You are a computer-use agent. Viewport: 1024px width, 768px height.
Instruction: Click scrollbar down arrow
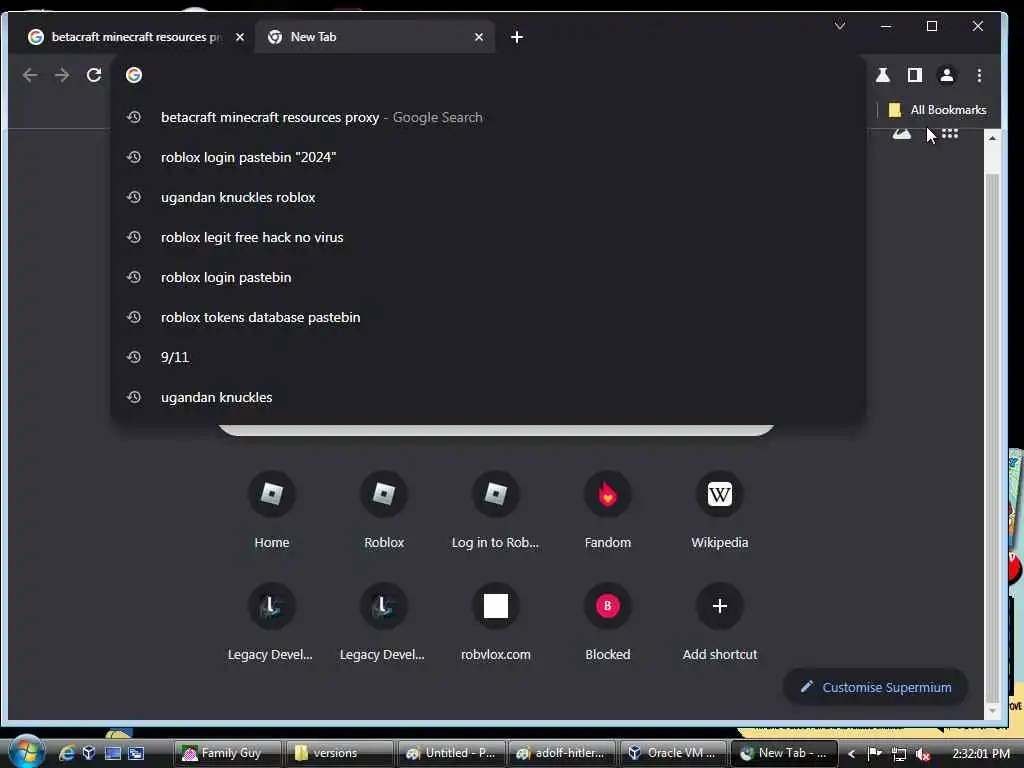coord(992,710)
